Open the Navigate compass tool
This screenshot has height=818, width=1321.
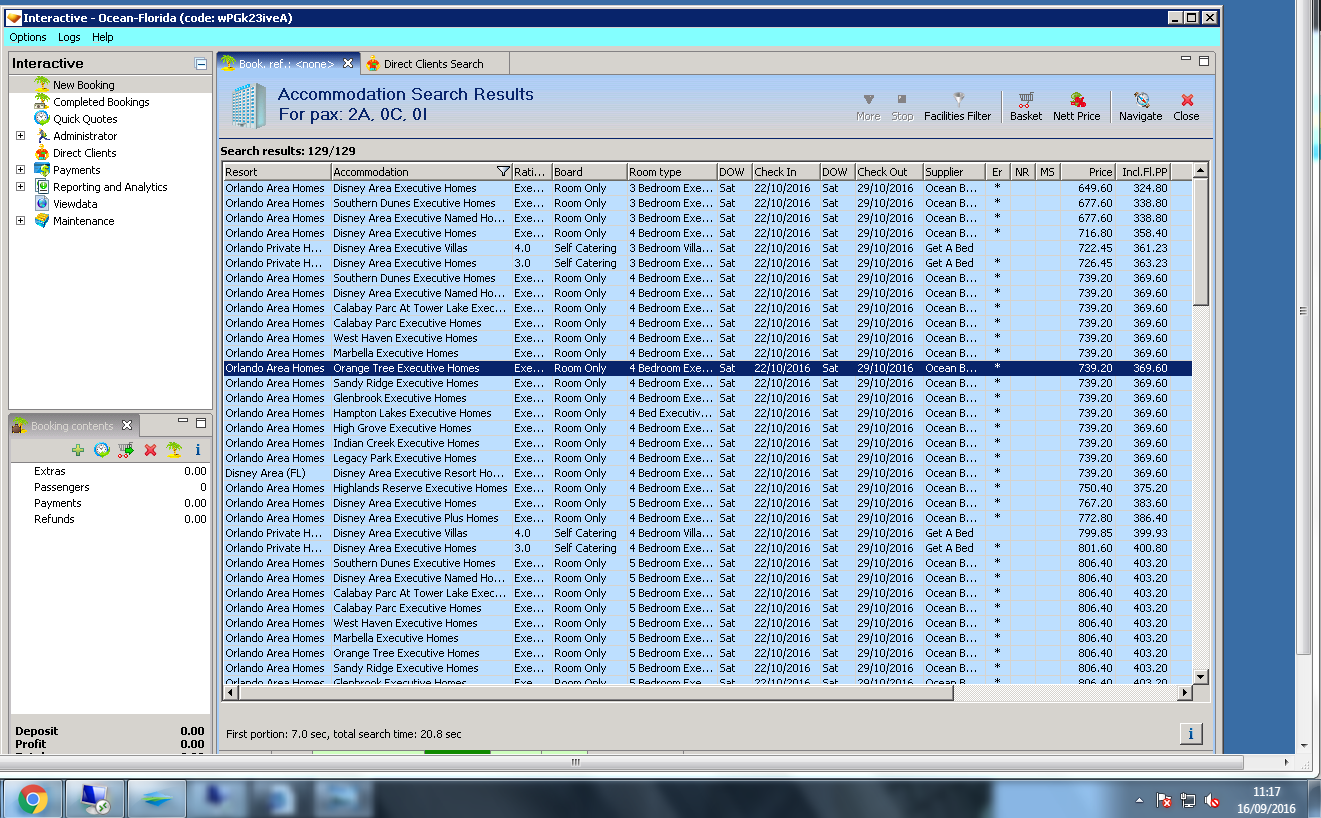tap(1140, 107)
